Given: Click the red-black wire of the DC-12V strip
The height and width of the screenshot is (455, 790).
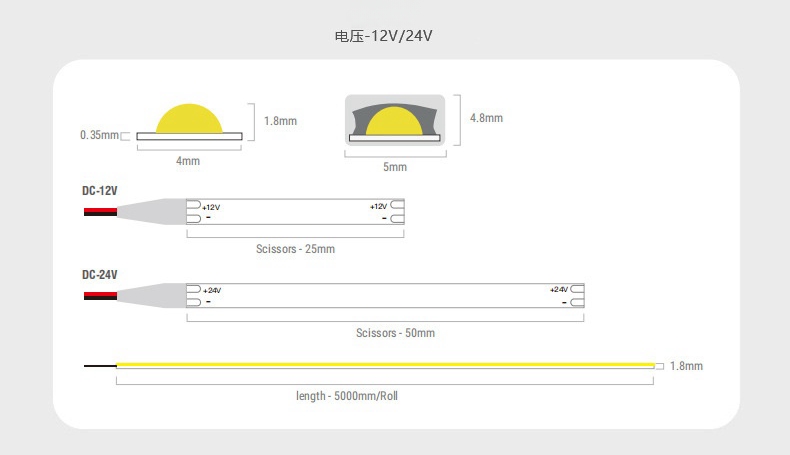Looking at the screenshot, I should (x=100, y=211).
